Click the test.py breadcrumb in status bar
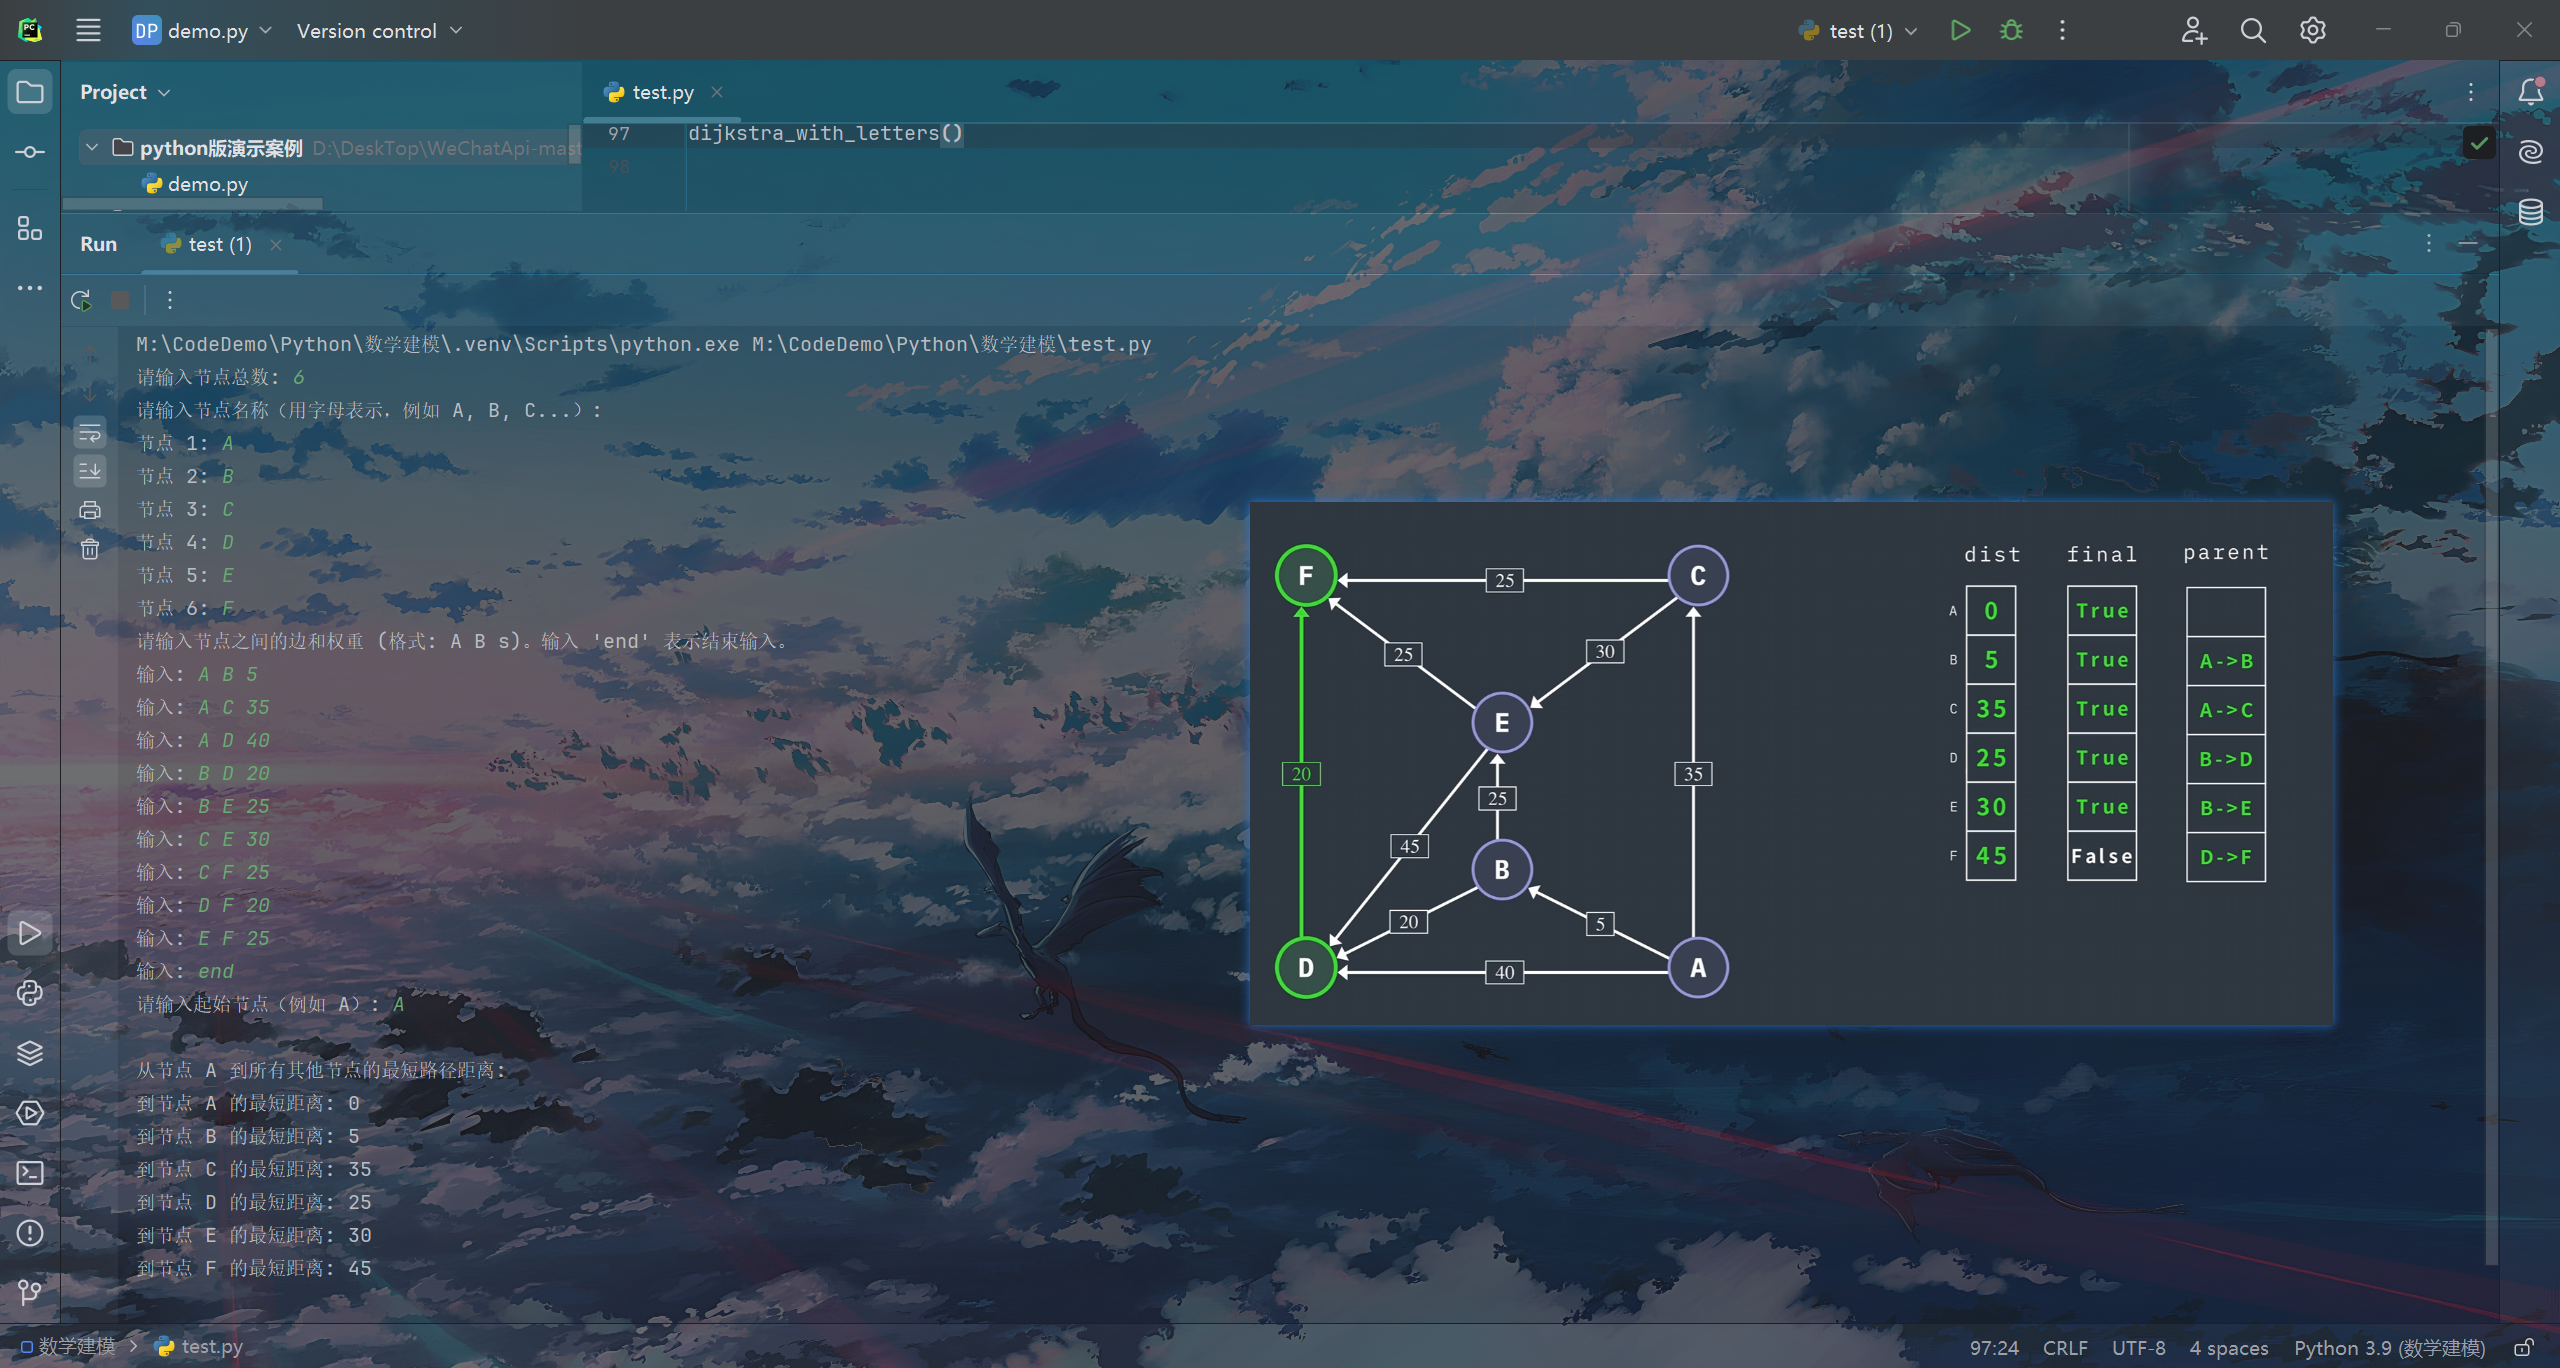The width and height of the screenshot is (2560, 1368). [x=200, y=1347]
